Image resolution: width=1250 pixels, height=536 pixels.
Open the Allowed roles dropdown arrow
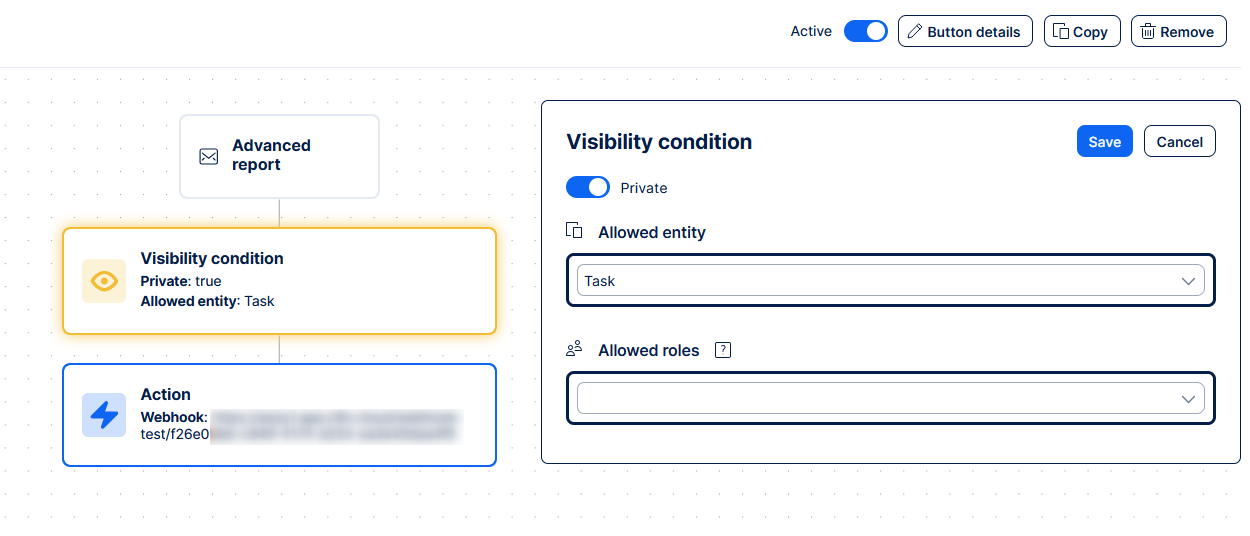point(1188,399)
